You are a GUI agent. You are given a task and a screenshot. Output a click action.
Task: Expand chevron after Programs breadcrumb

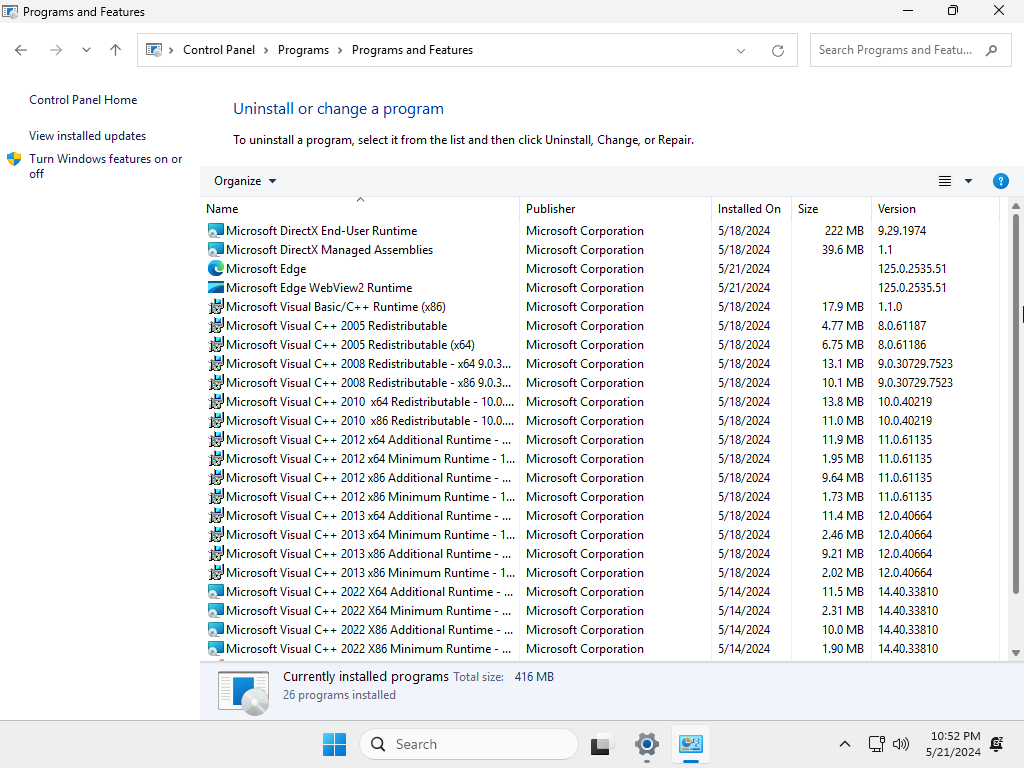[x=340, y=50]
